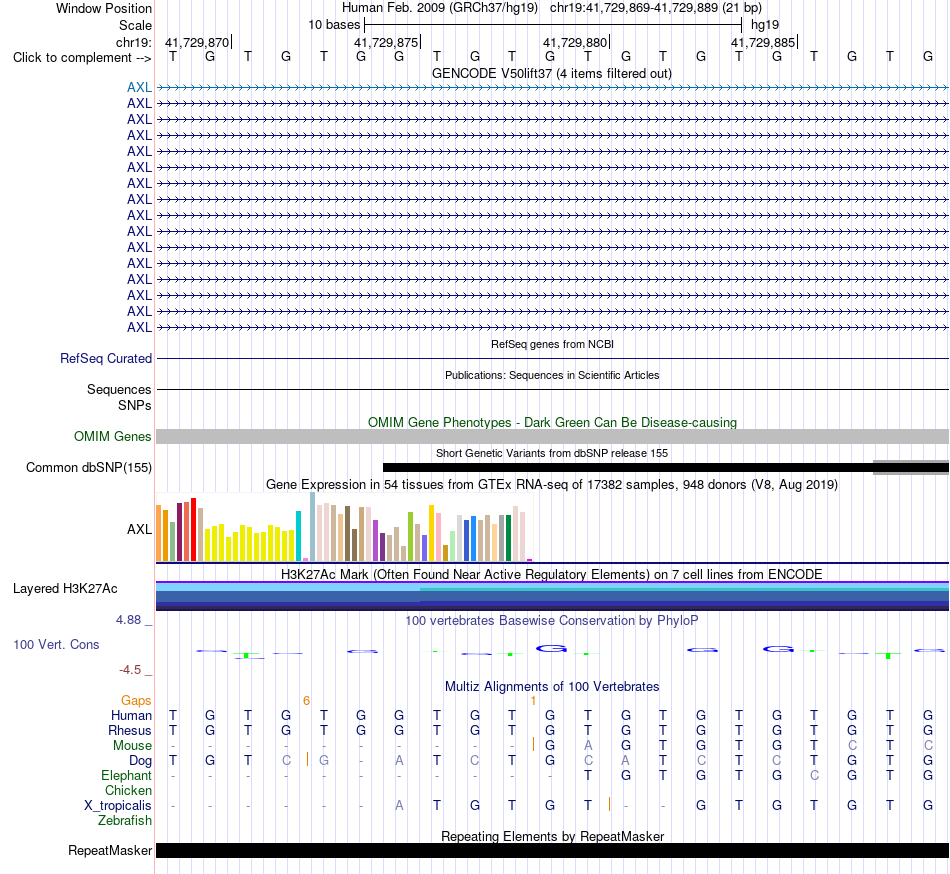The height and width of the screenshot is (874, 950).
Task: Click the 'Common dbSNP(155)' track label
Action: point(88,468)
